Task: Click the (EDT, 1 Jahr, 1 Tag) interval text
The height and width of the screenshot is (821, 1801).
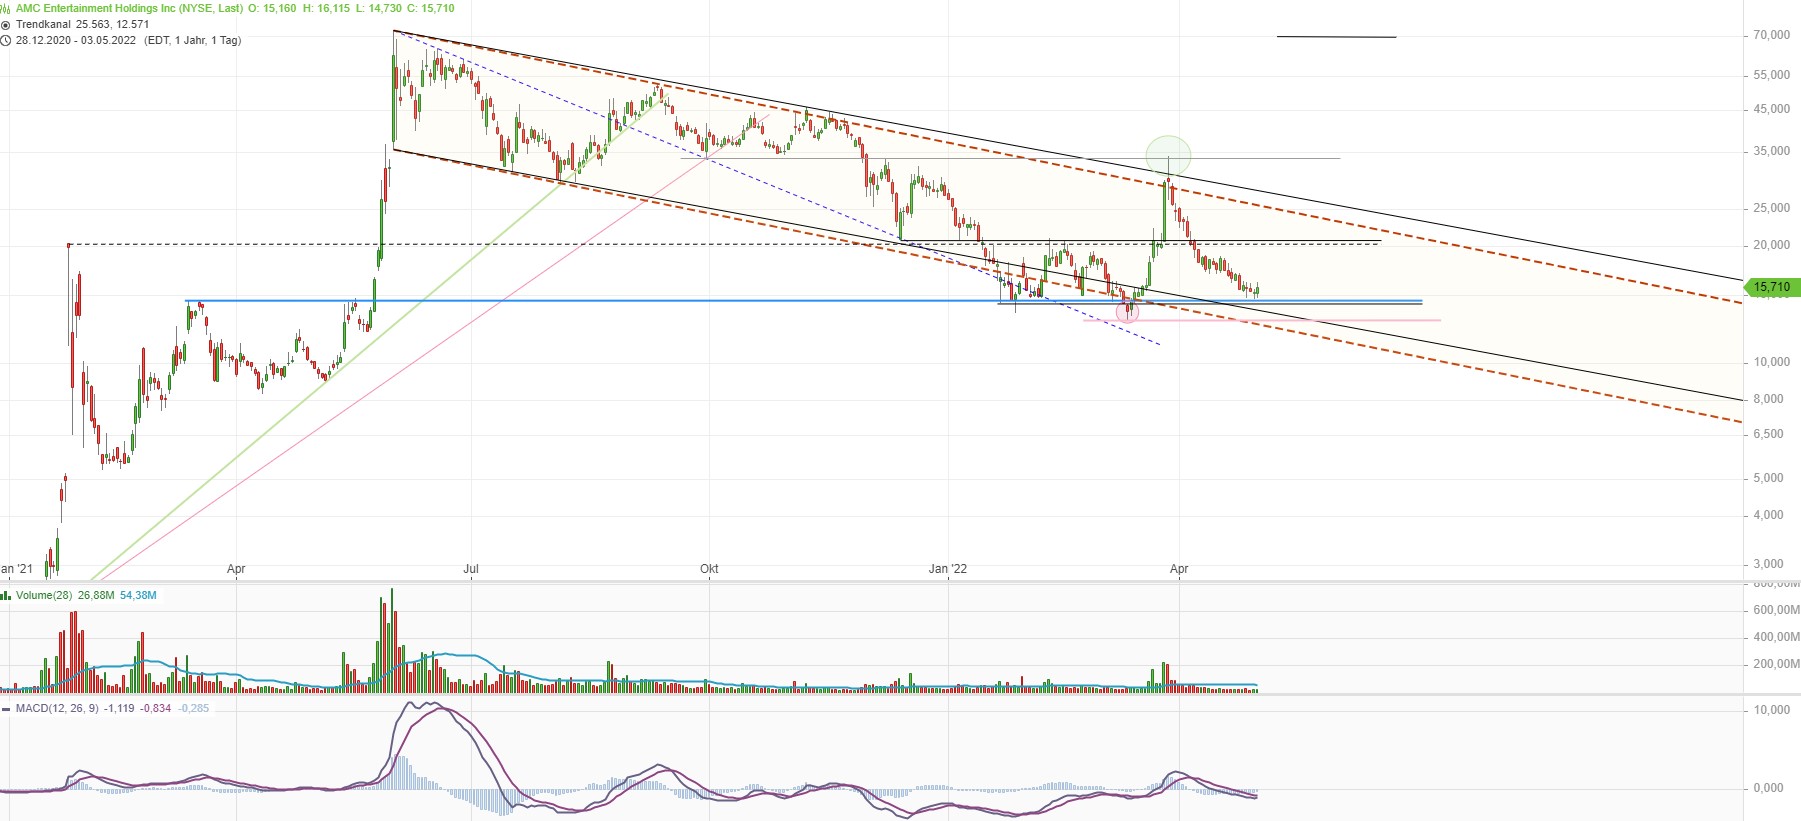Action: pyautogui.click(x=193, y=40)
